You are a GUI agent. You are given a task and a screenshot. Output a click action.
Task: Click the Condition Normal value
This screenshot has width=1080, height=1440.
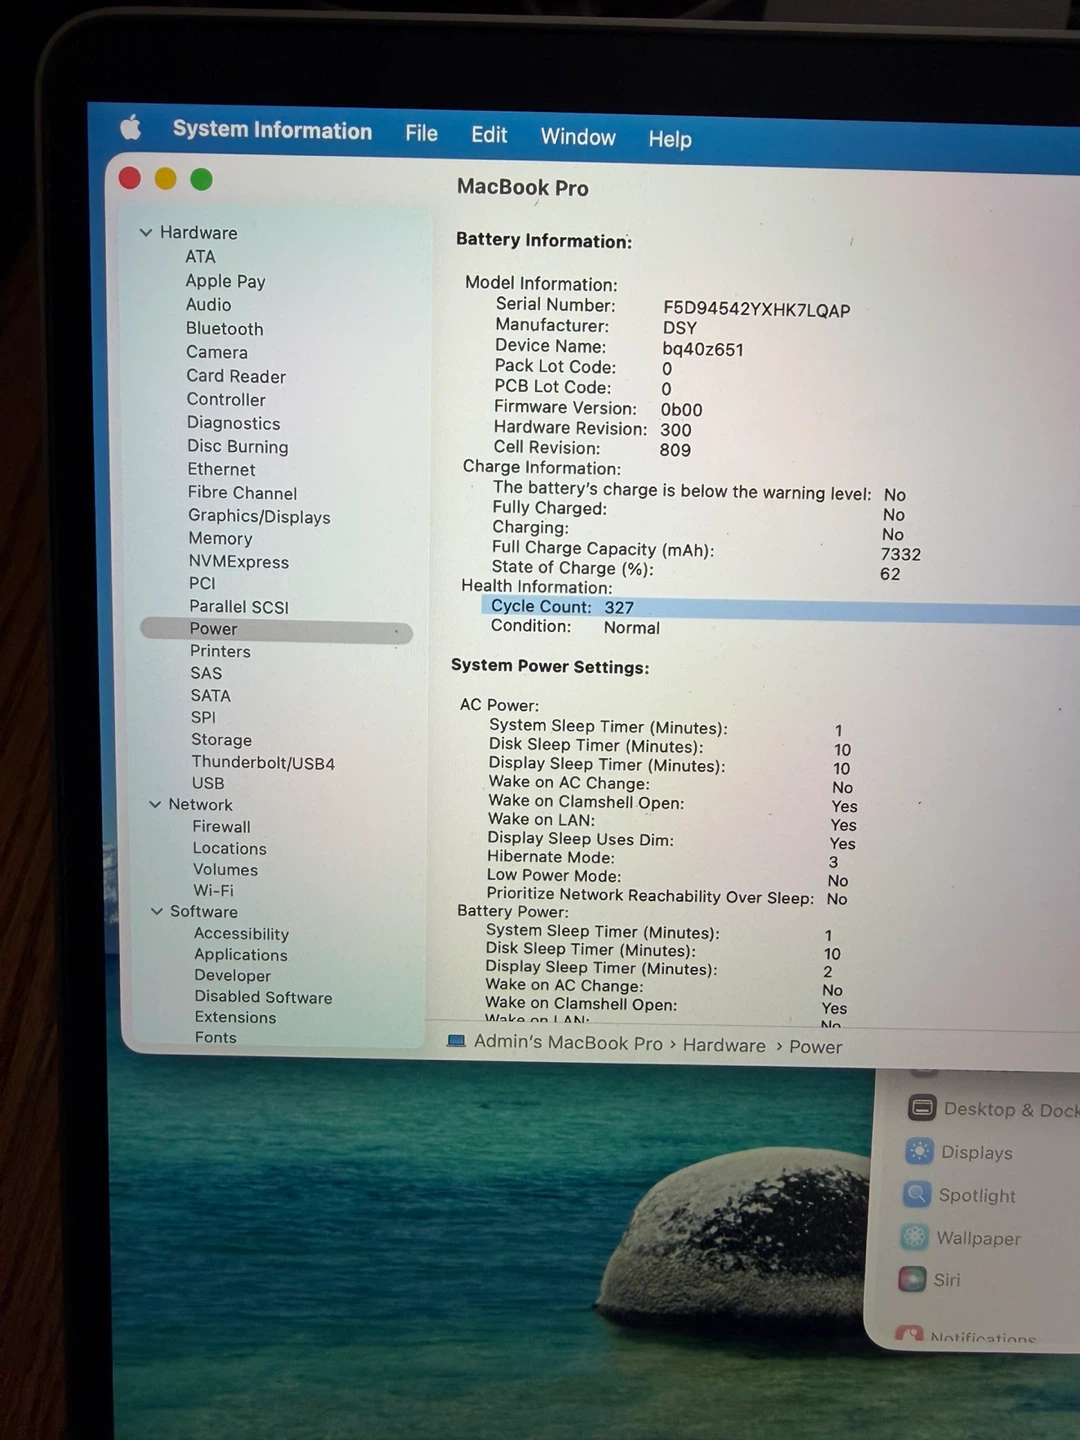(632, 628)
